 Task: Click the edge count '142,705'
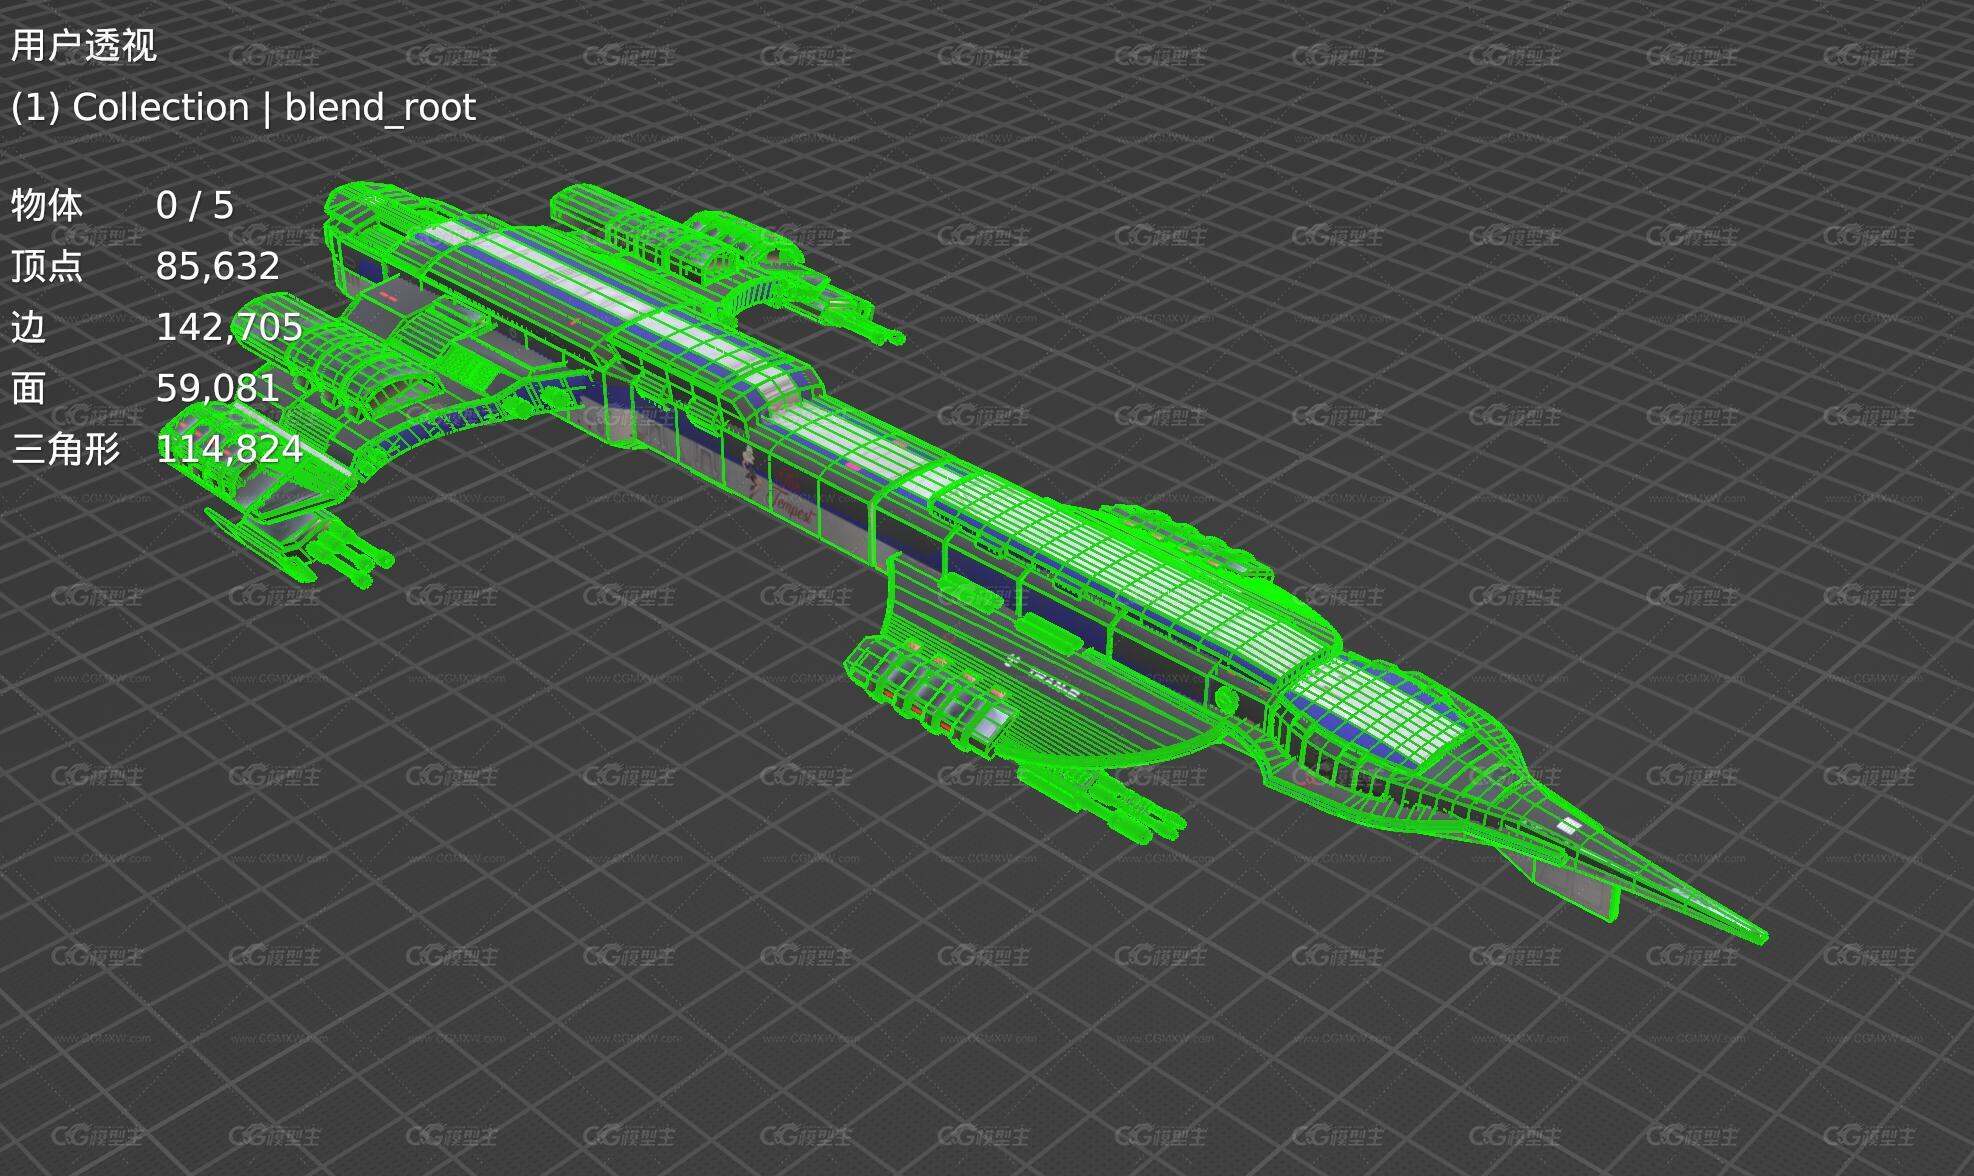coord(229,327)
